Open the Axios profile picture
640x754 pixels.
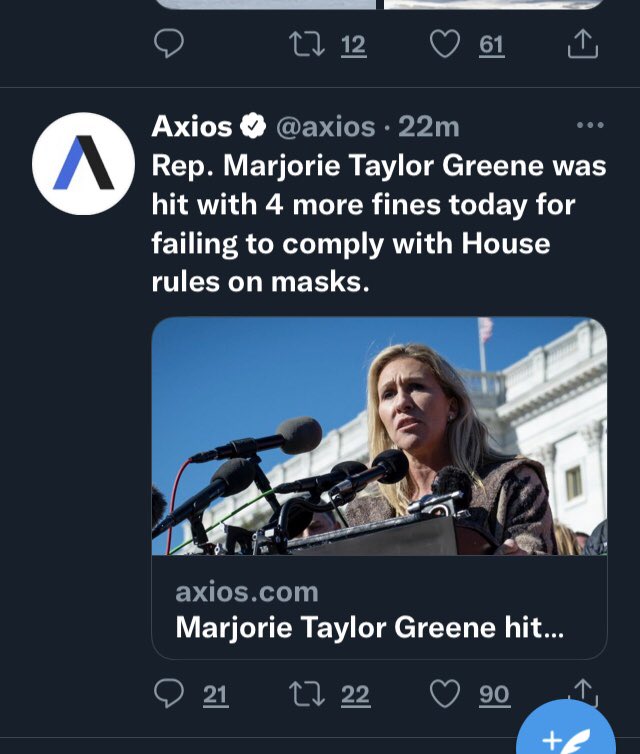coord(83,163)
